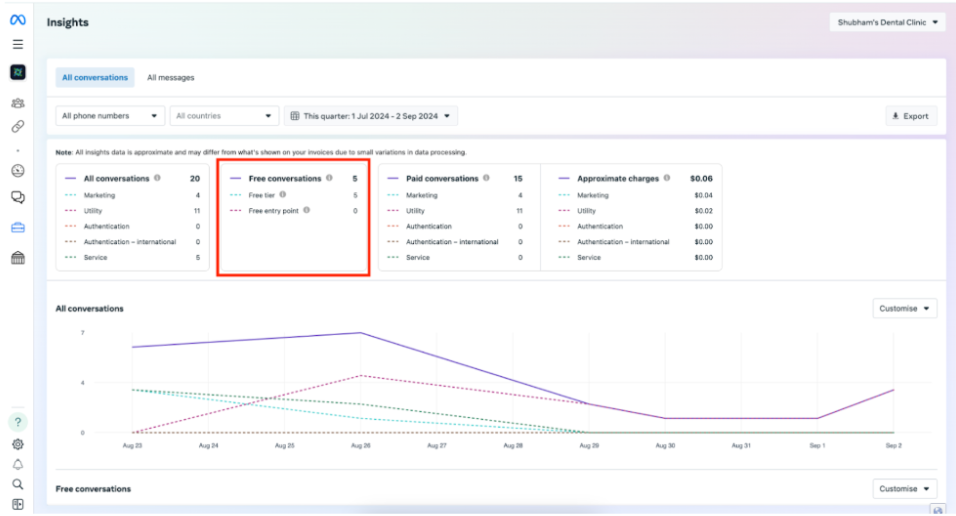Select the briefcase icon in left sidebar
Image resolution: width=956 pixels, height=516 pixels.
coord(17,227)
